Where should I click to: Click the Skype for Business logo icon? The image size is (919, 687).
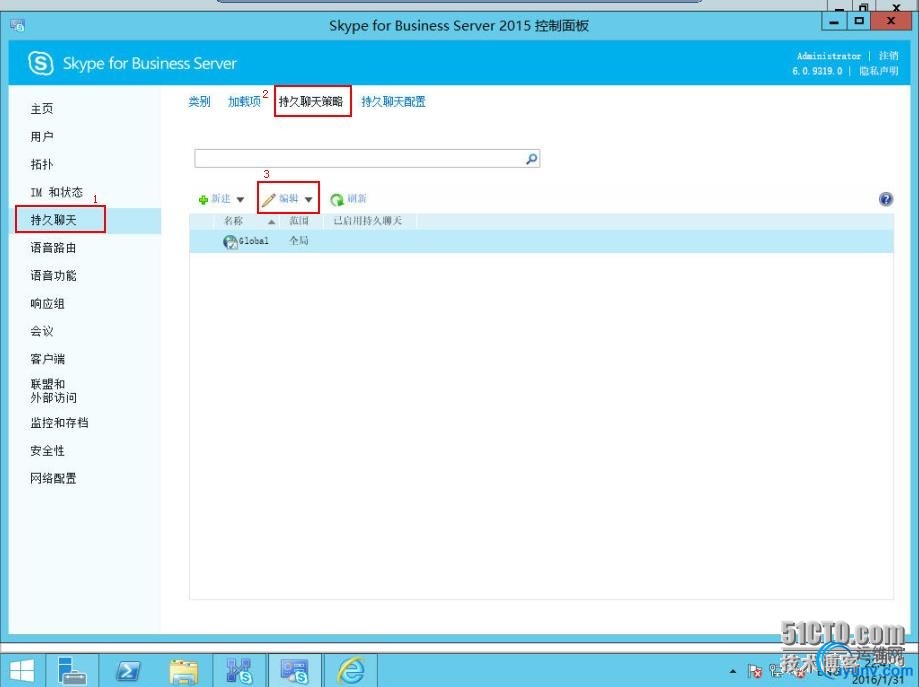(x=40, y=63)
